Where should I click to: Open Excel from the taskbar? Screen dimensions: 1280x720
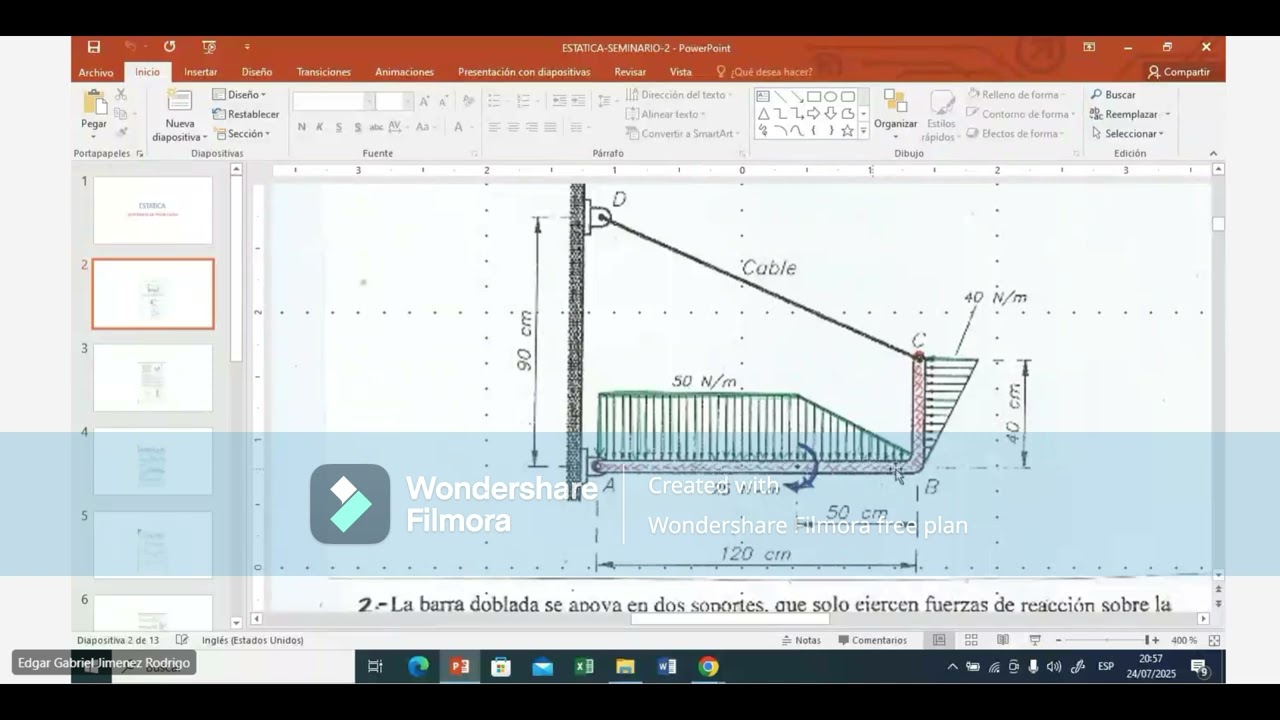(x=584, y=667)
